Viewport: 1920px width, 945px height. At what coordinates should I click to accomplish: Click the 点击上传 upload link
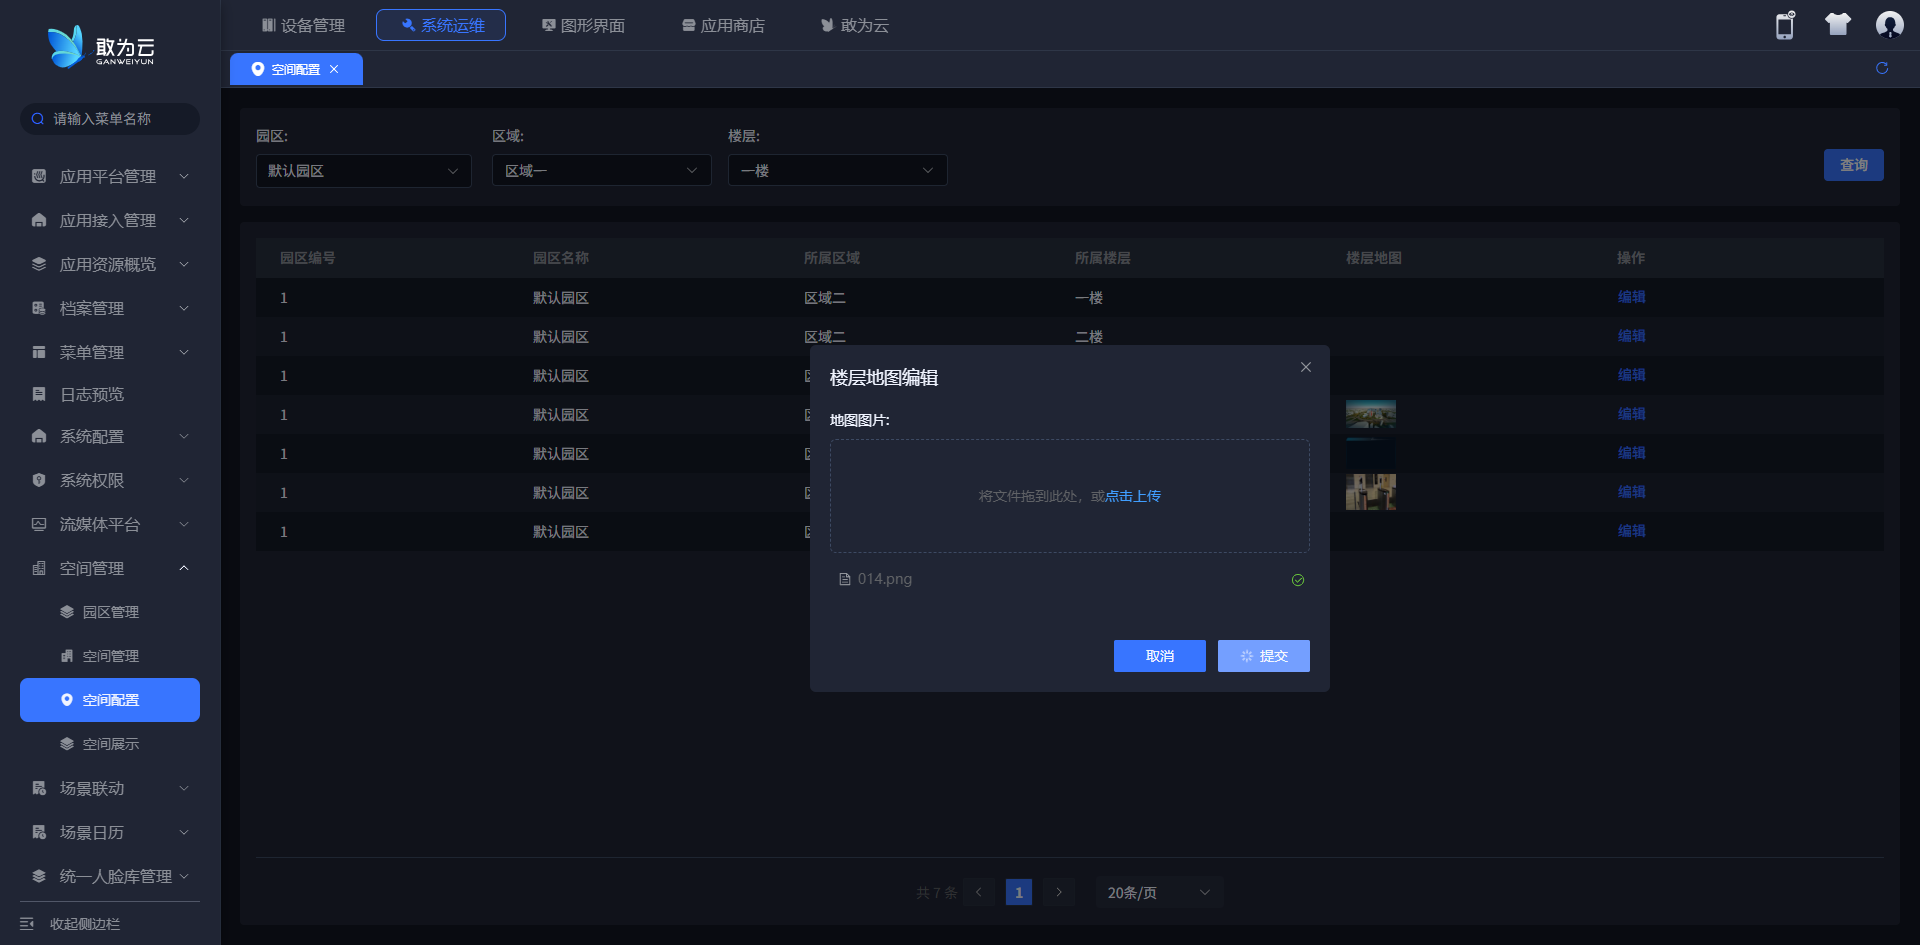(1133, 496)
